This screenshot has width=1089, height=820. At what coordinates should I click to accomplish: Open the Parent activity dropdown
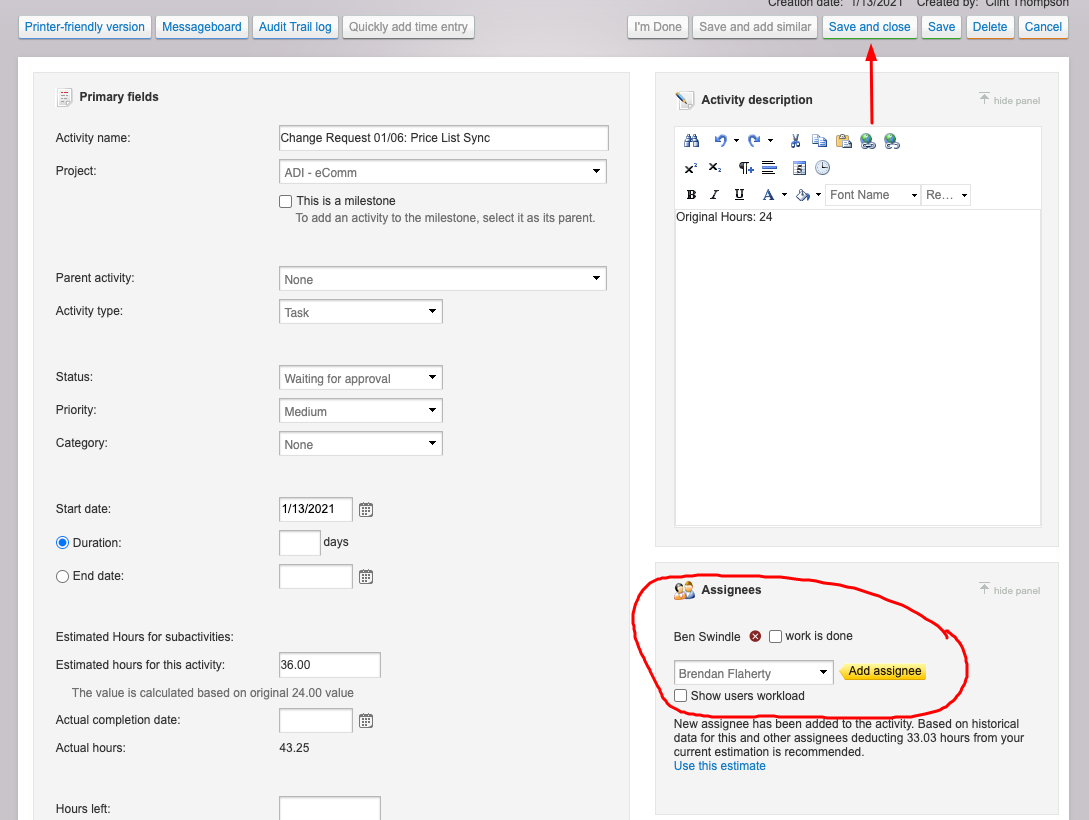(x=442, y=278)
